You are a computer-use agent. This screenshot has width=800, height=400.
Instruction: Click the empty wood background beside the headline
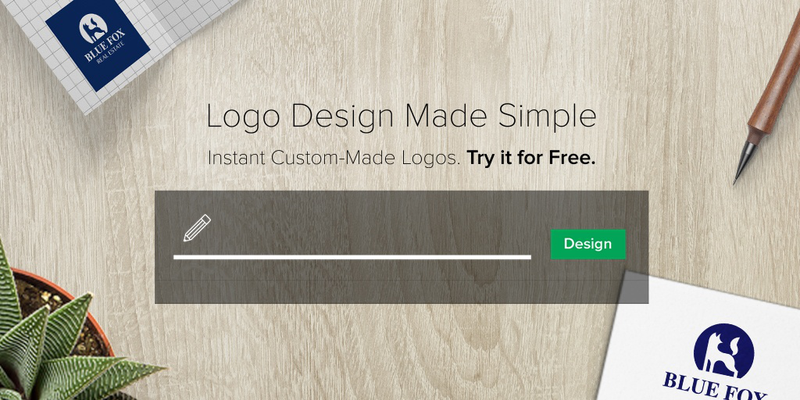point(663,117)
